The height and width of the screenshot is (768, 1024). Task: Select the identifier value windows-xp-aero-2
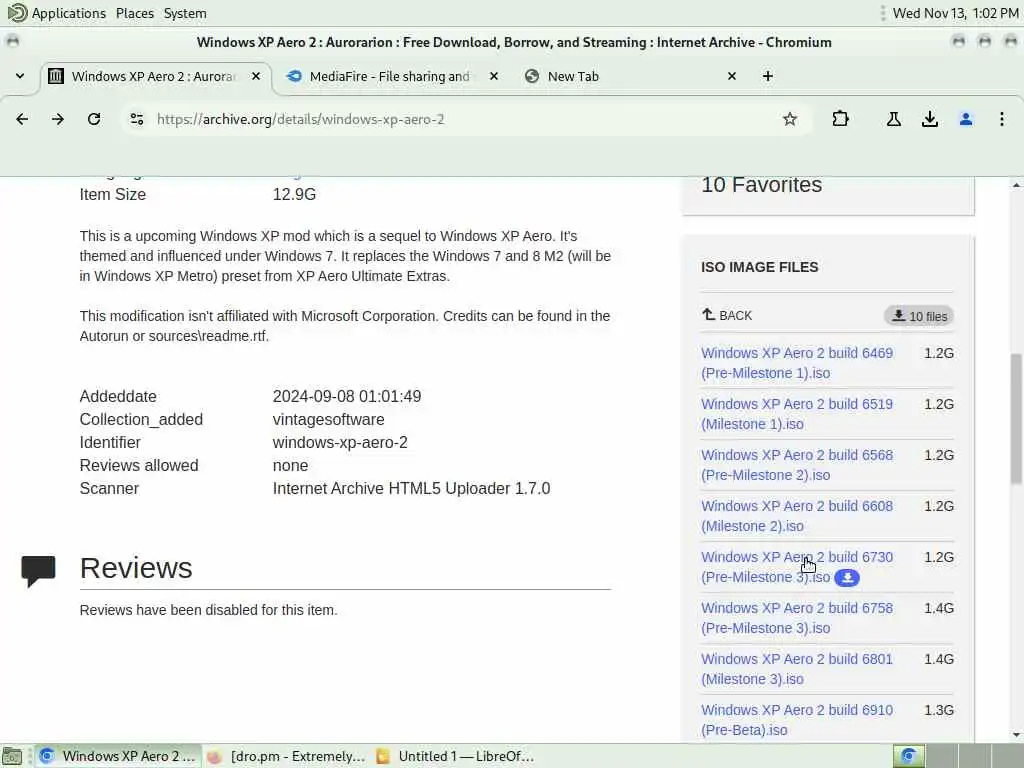[340, 442]
